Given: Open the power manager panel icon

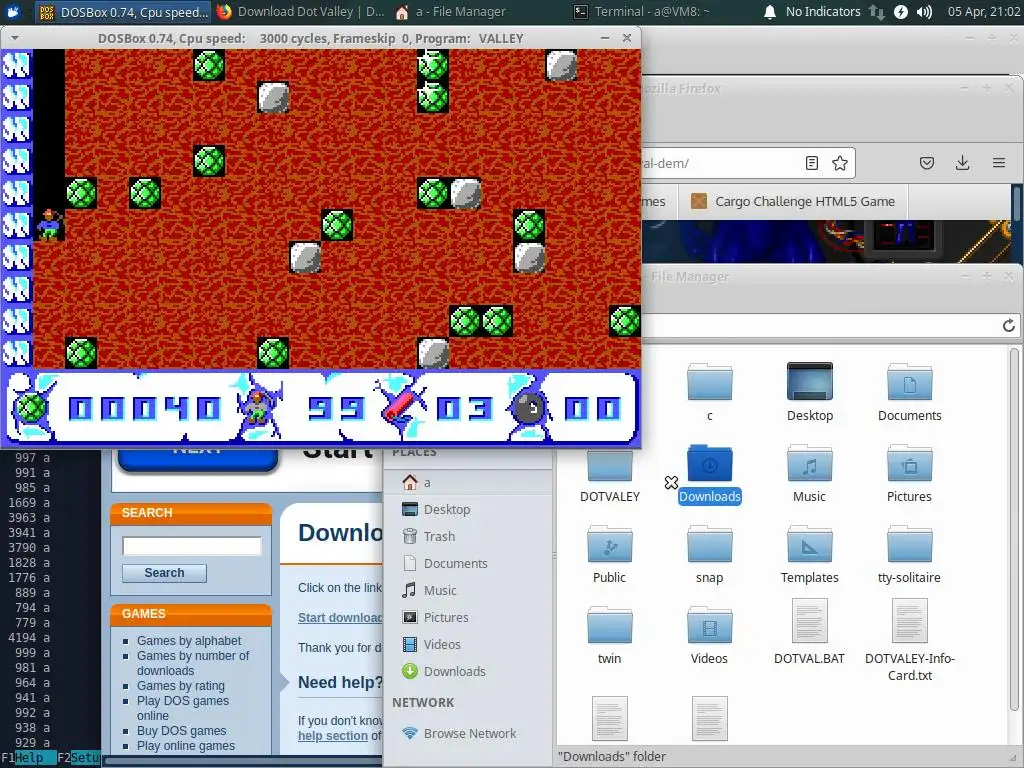Looking at the screenshot, I should coord(901,12).
